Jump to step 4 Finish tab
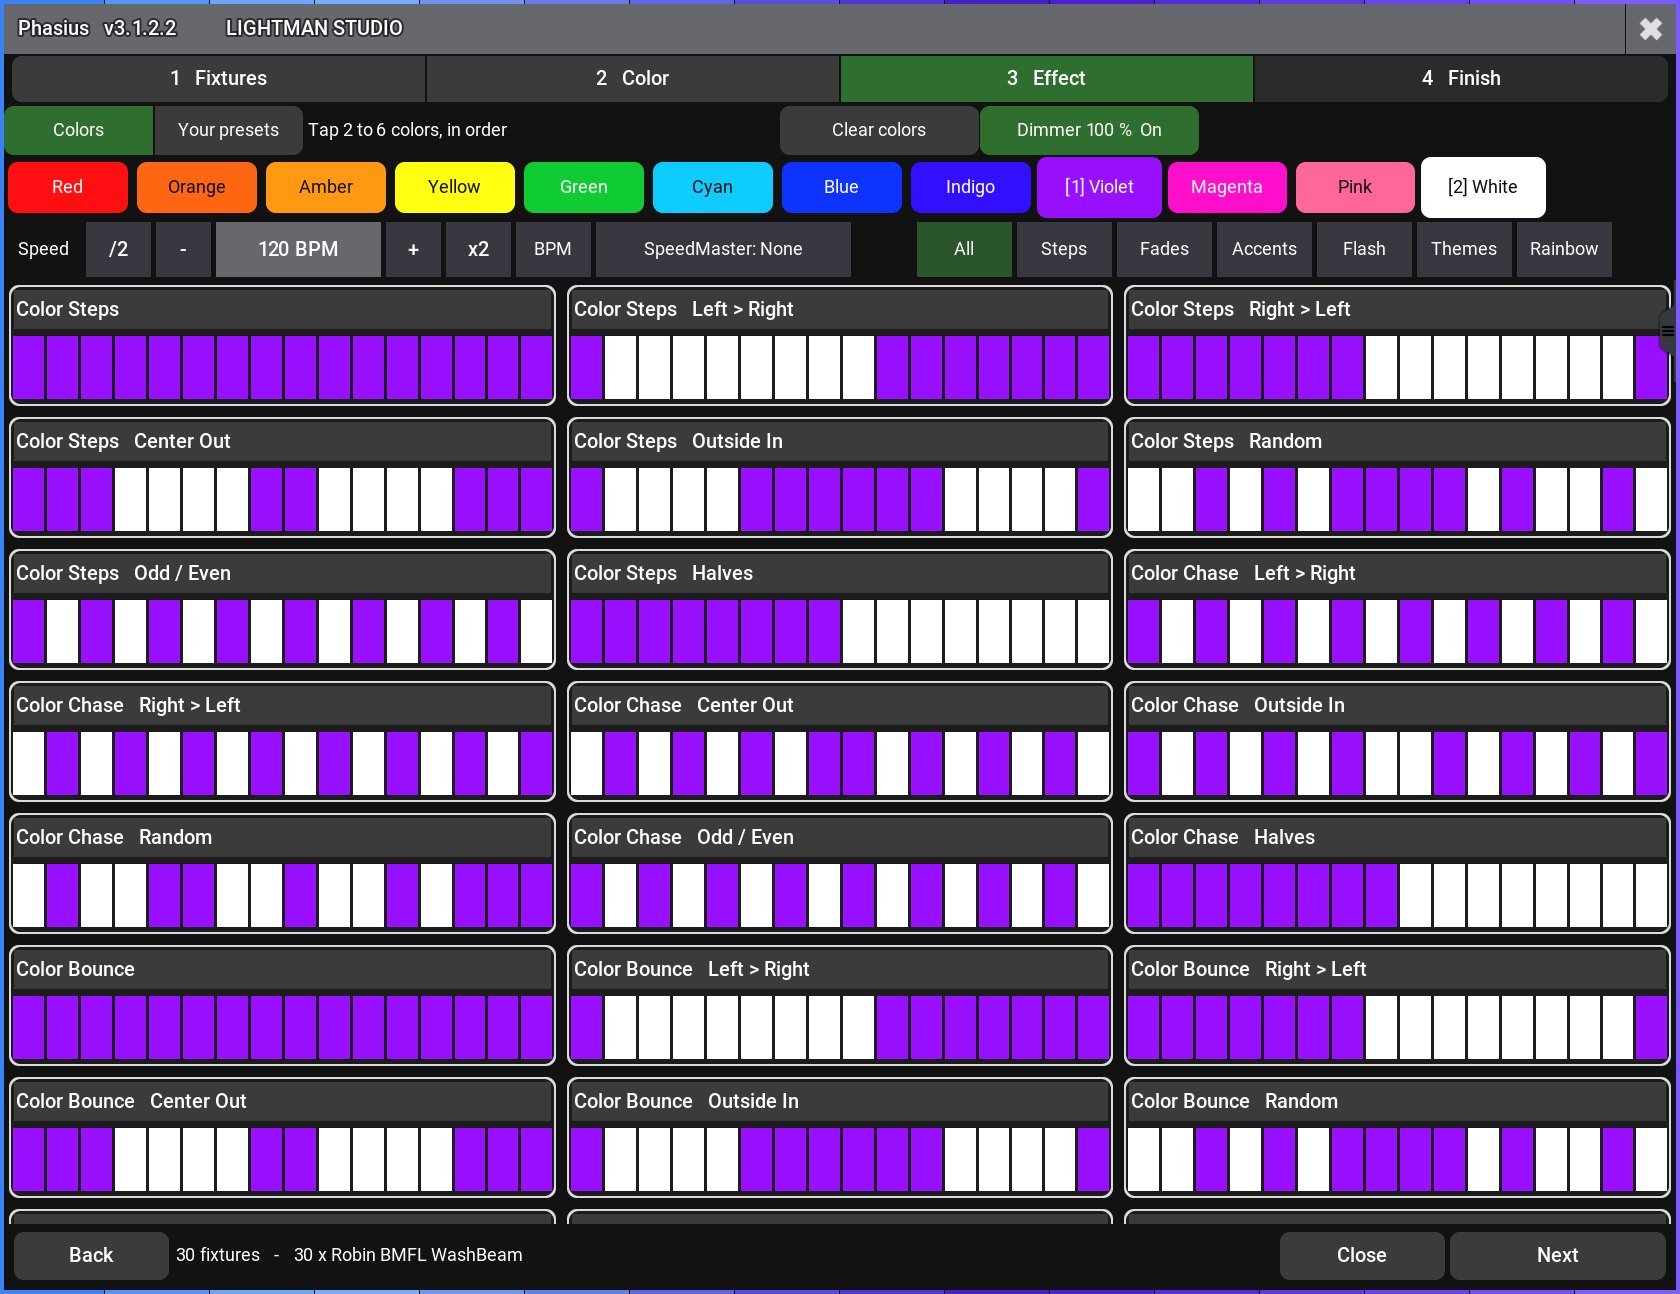 click(x=1461, y=78)
